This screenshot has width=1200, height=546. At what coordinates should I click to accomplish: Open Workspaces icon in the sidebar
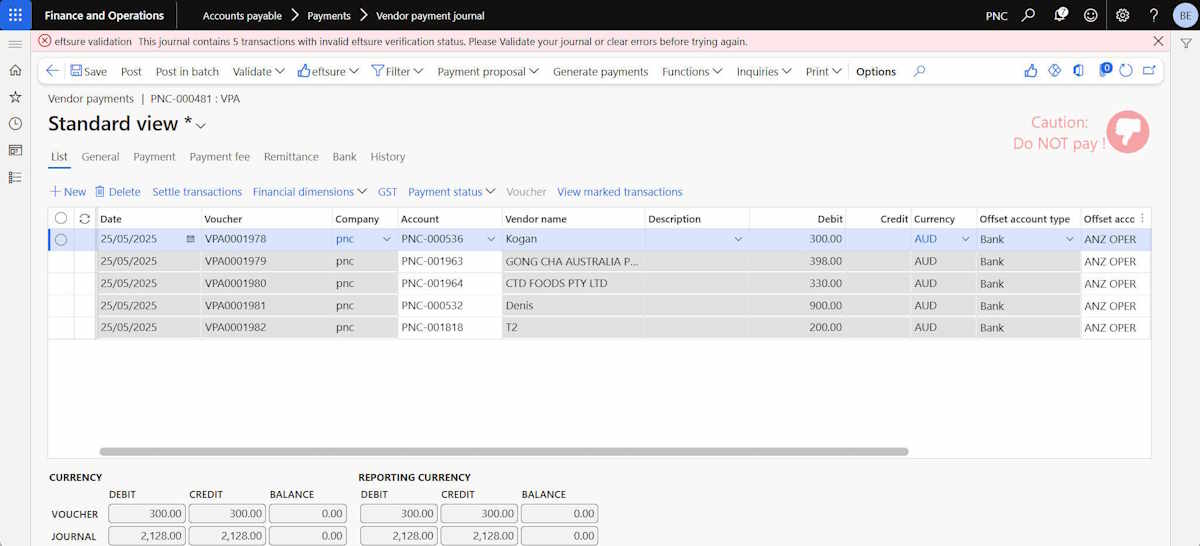click(x=15, y=150)
